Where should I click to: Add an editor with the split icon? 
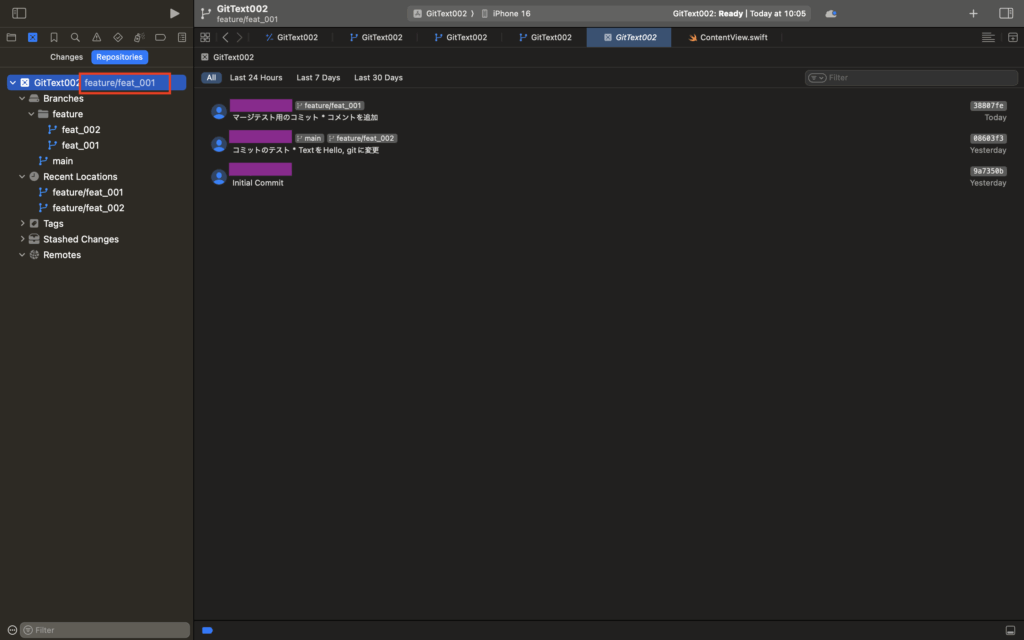[1012, 37]
